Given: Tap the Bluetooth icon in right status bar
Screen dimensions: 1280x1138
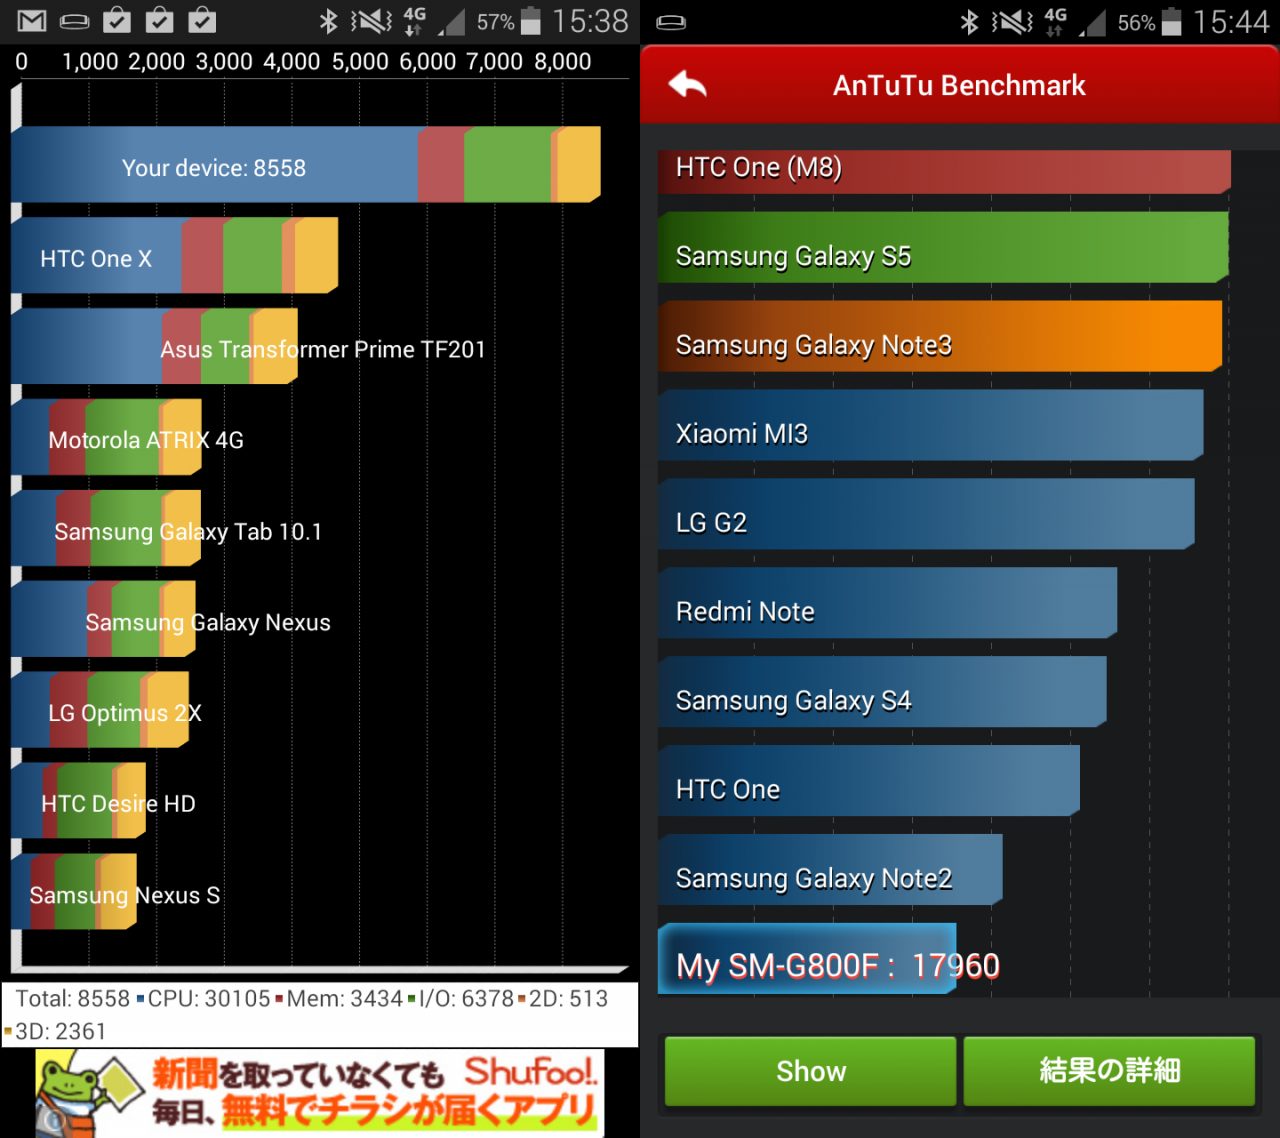Looking at the screenshot, I should click(969, 22).
